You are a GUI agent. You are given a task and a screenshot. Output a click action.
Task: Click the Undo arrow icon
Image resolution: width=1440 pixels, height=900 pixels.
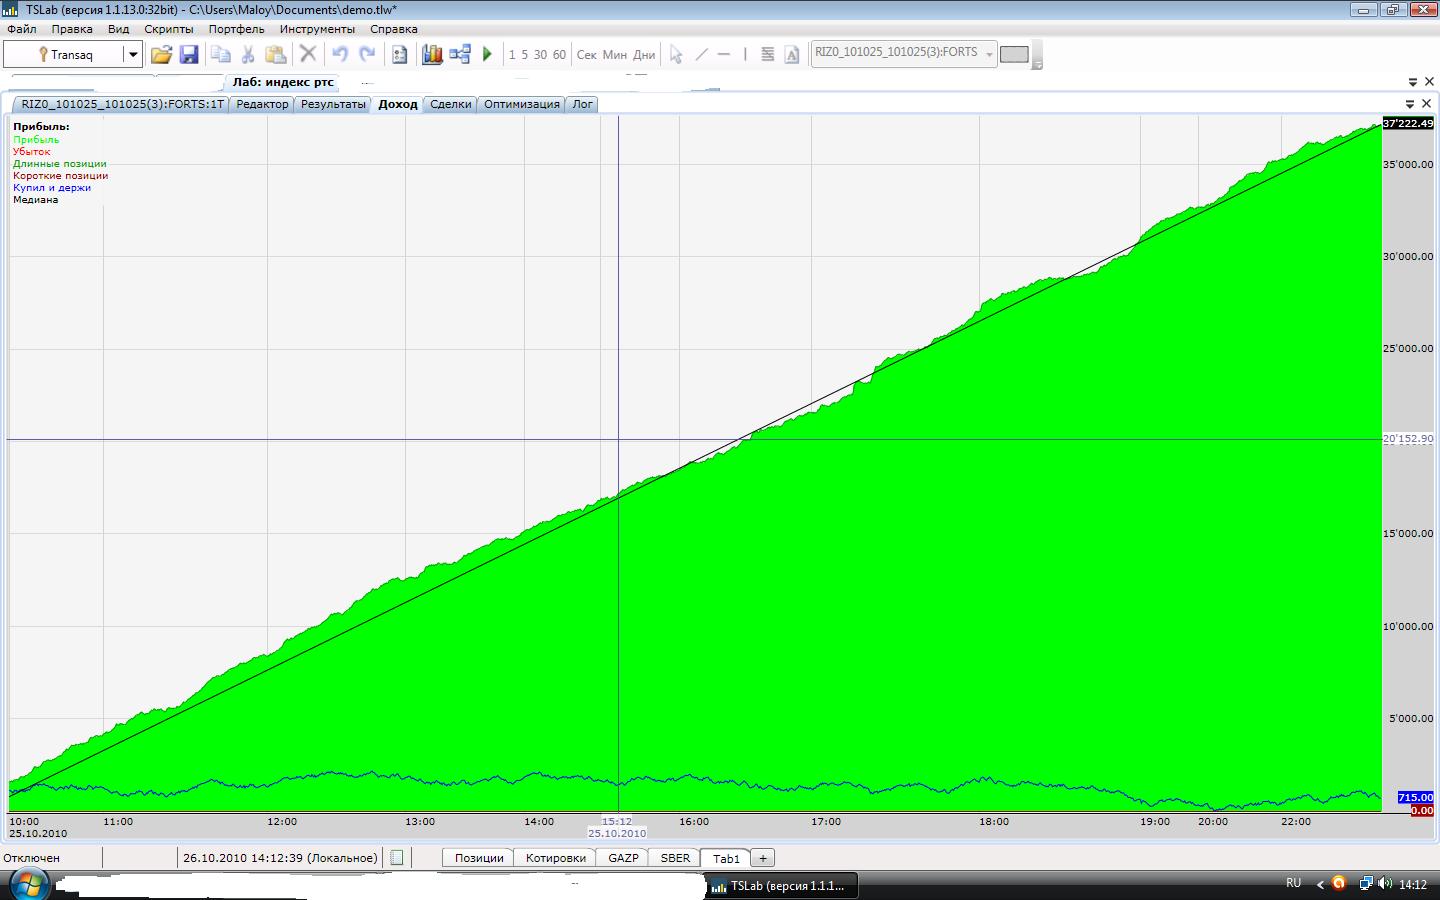[x=340, y=54]
